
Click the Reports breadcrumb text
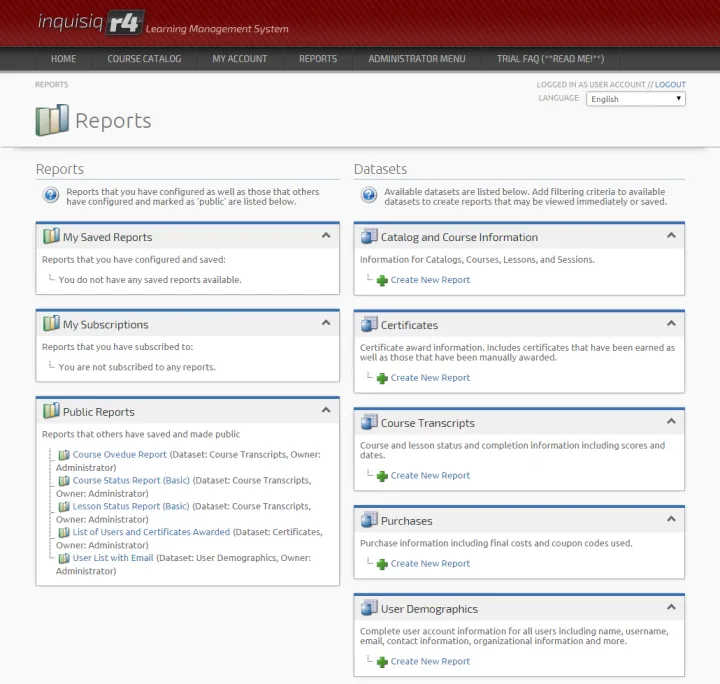pos(52,85)
